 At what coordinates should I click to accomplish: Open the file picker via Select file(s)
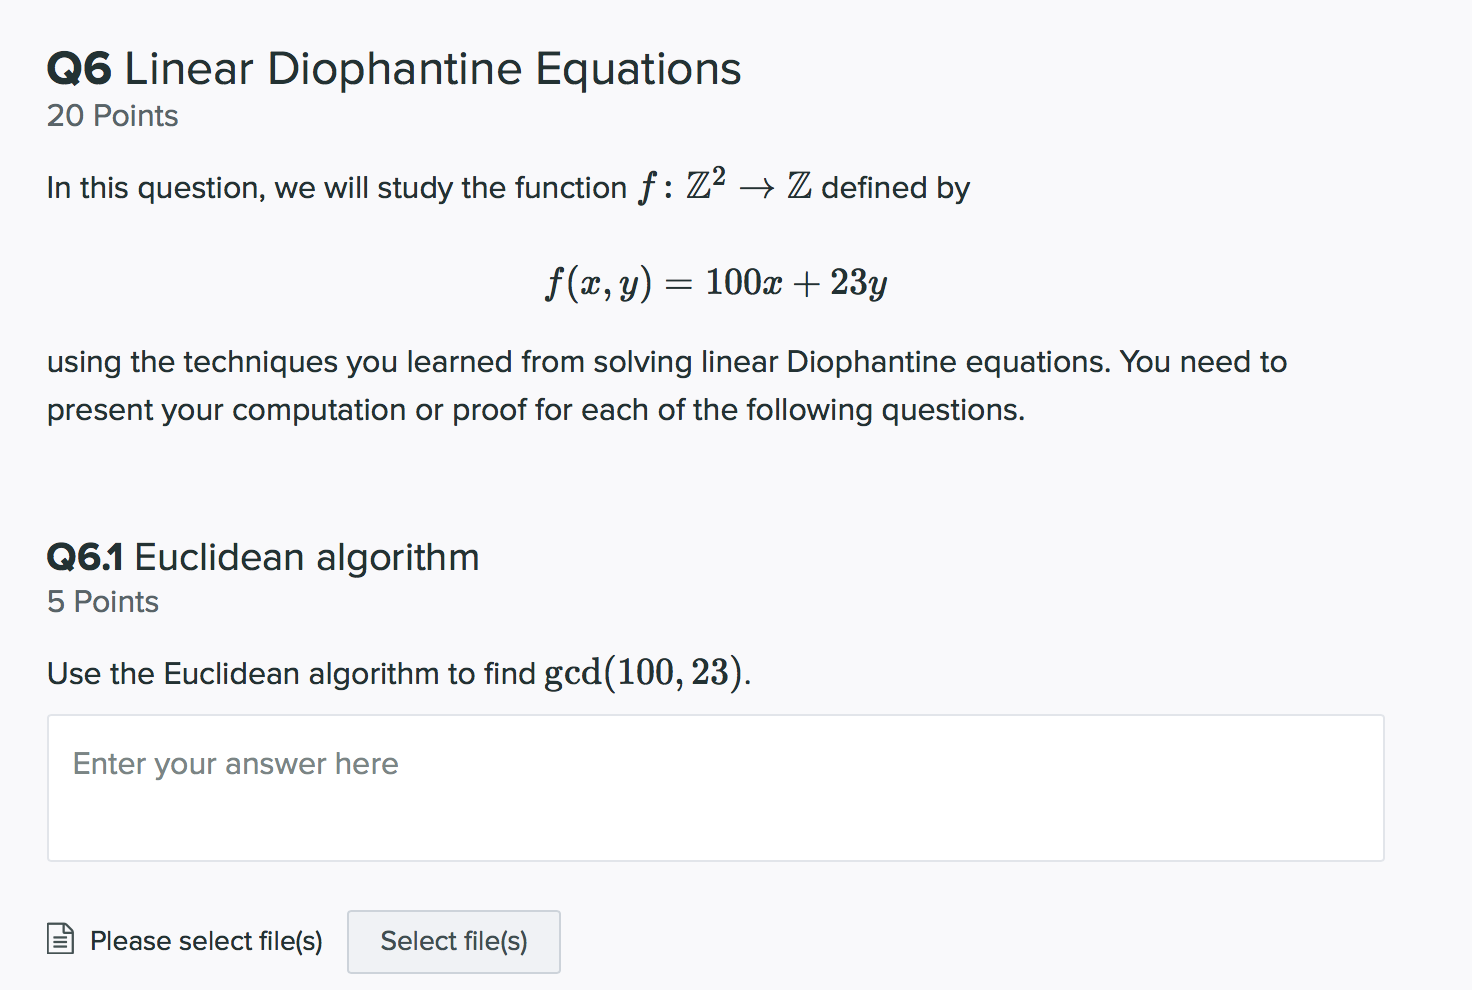(453, 941)
